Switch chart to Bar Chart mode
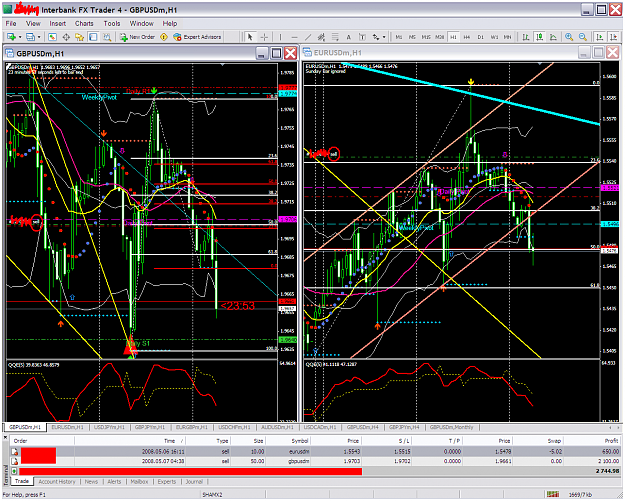 click(526, 37)
